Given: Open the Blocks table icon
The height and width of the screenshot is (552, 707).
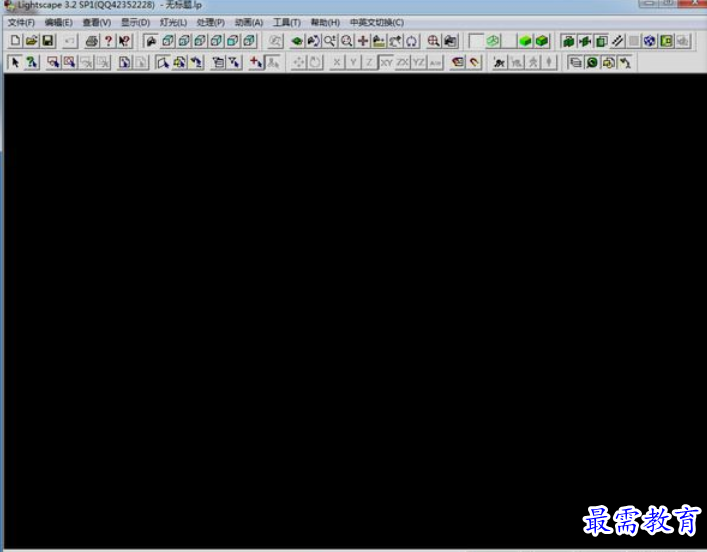Looking at the screenshot, I should click(x=608, y=62).
